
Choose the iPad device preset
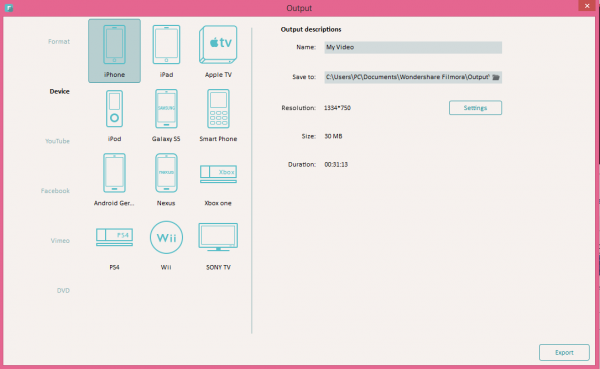(166, 51)
